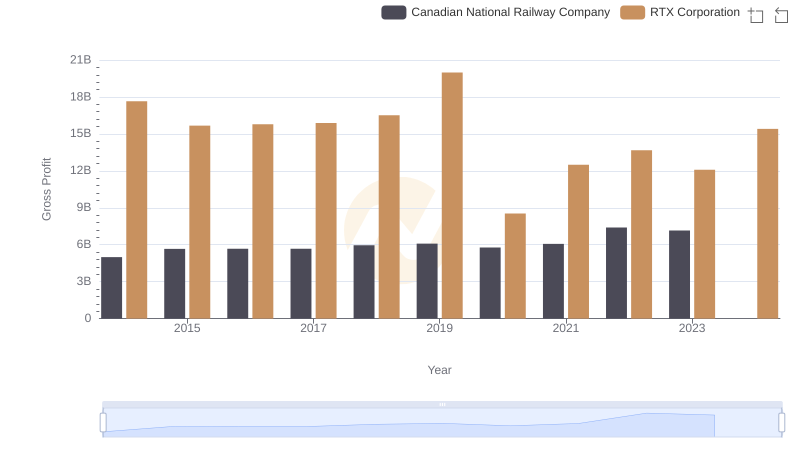
Task: Click the RTX bar for 2020
Action: tap(515, 266)
